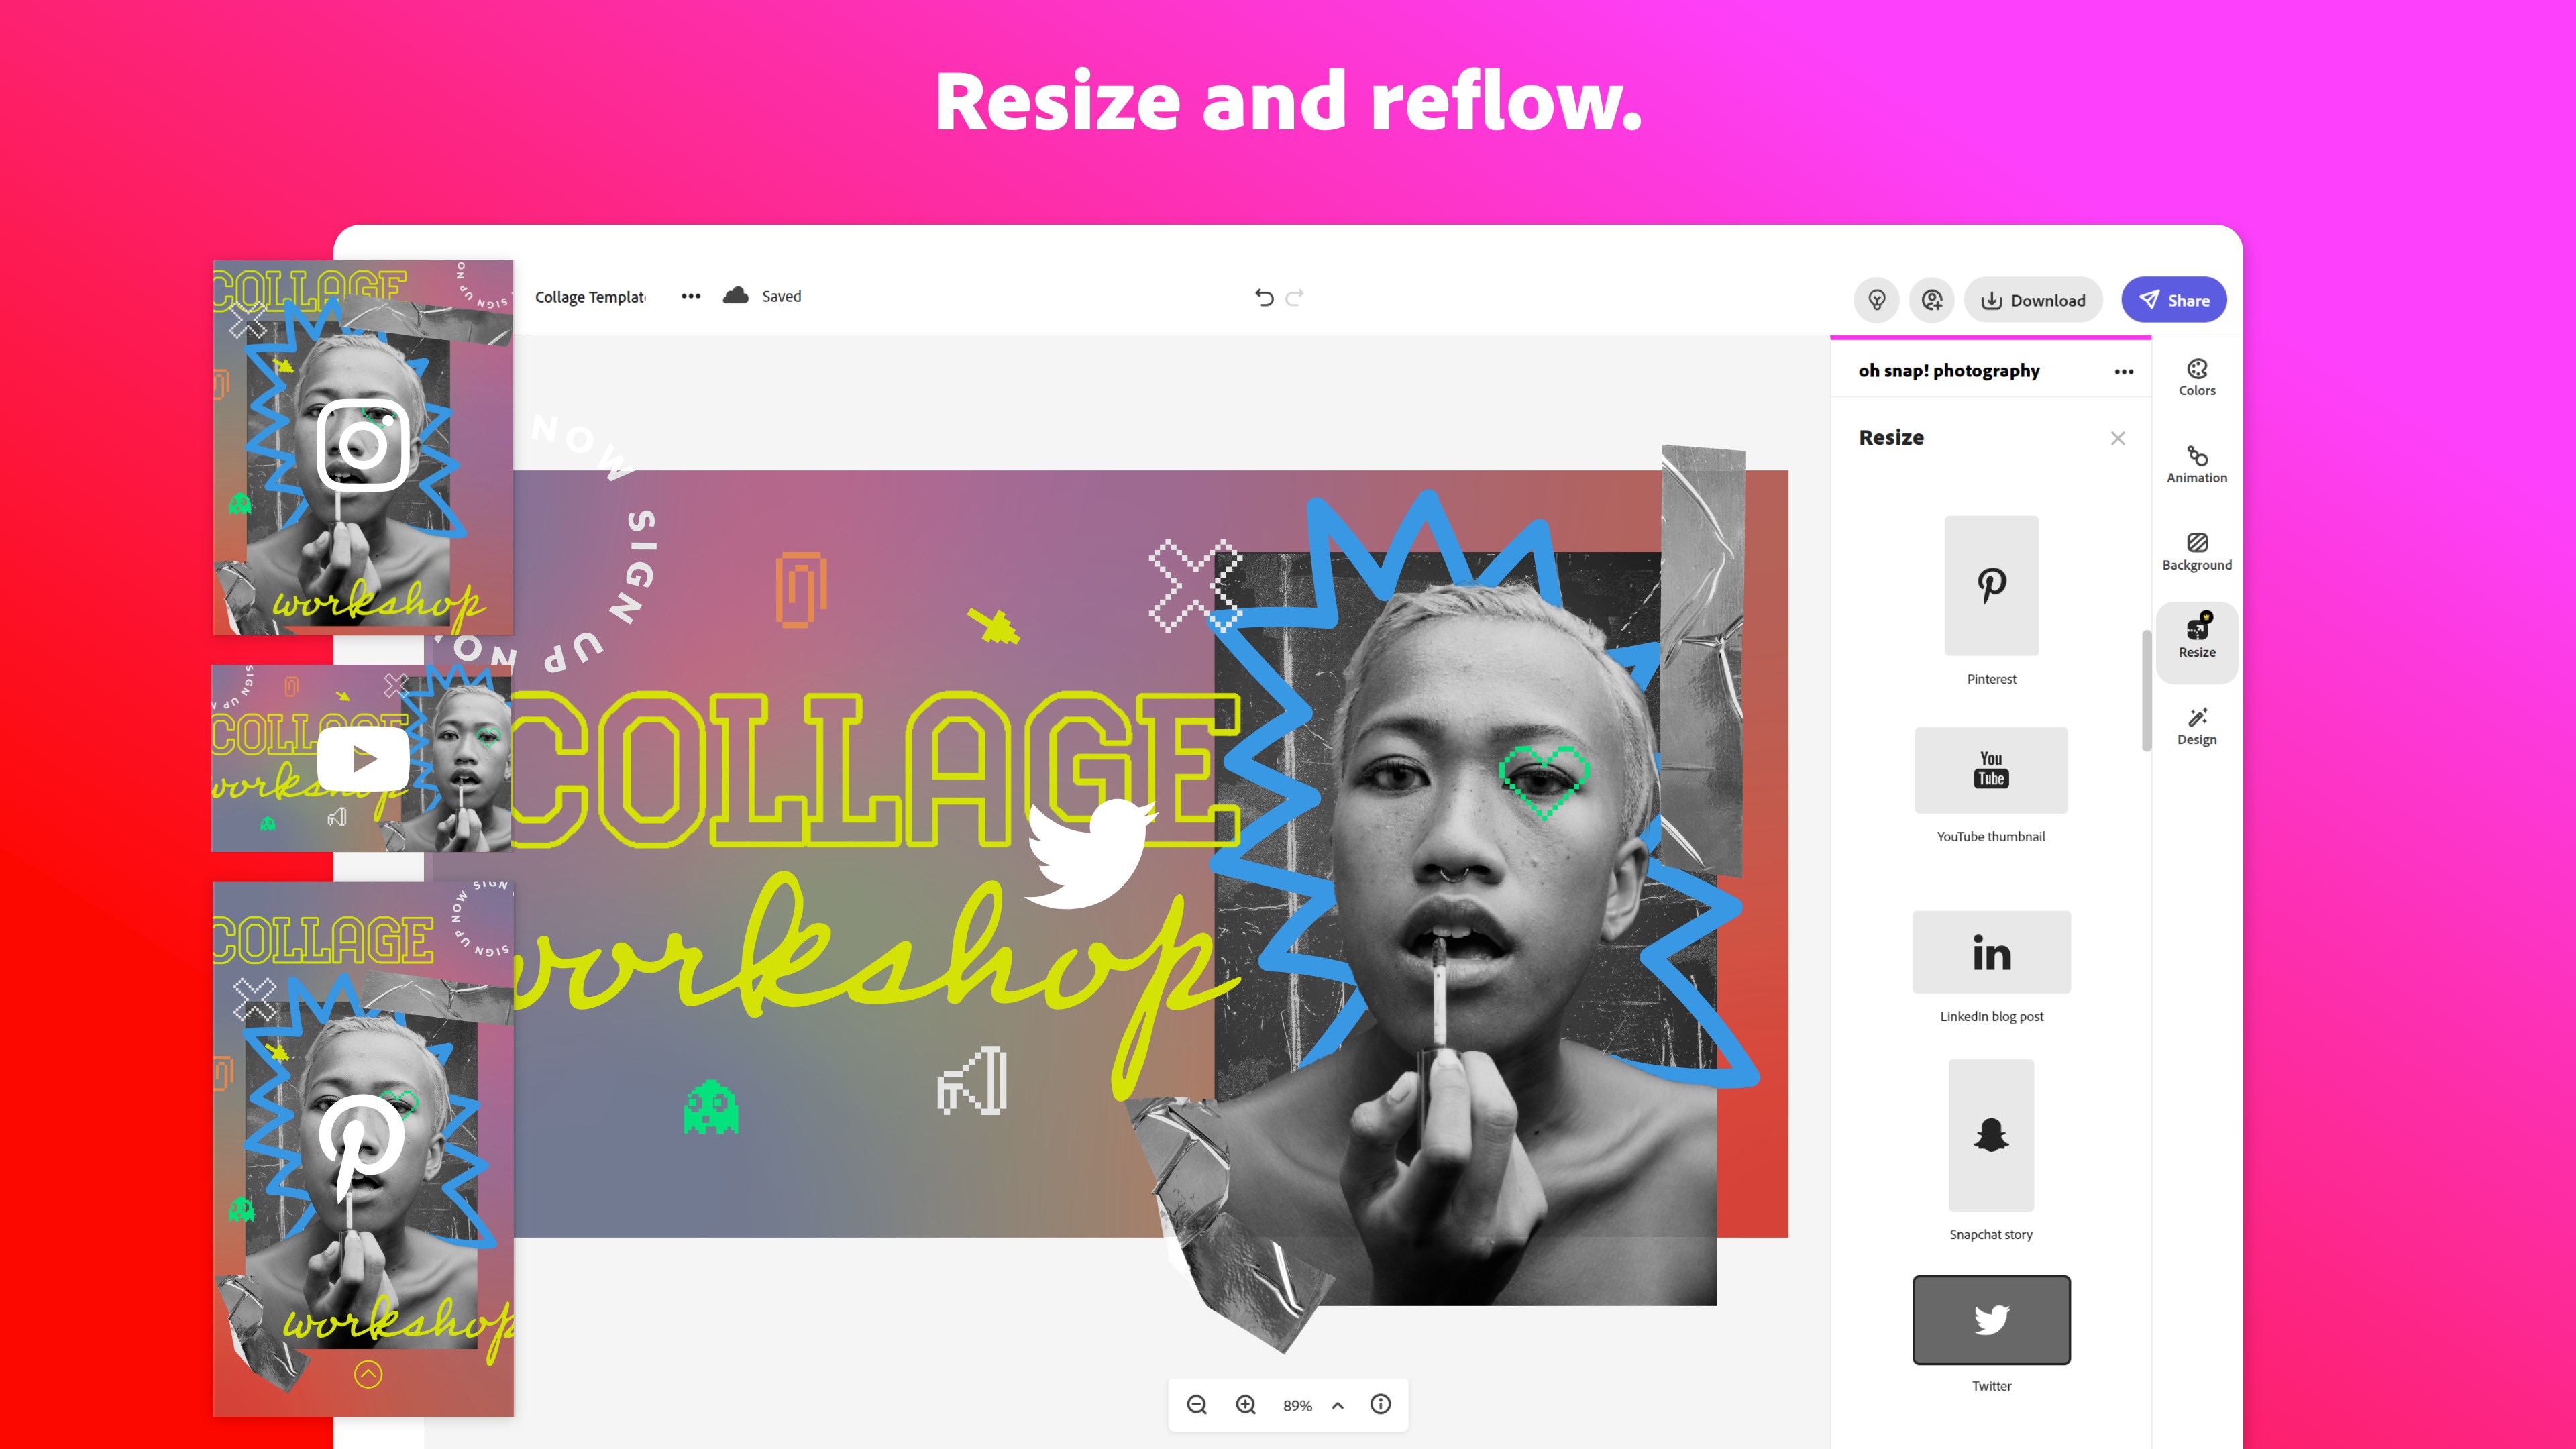Zoom out with the minus magnifier

click(1196, 1405)
